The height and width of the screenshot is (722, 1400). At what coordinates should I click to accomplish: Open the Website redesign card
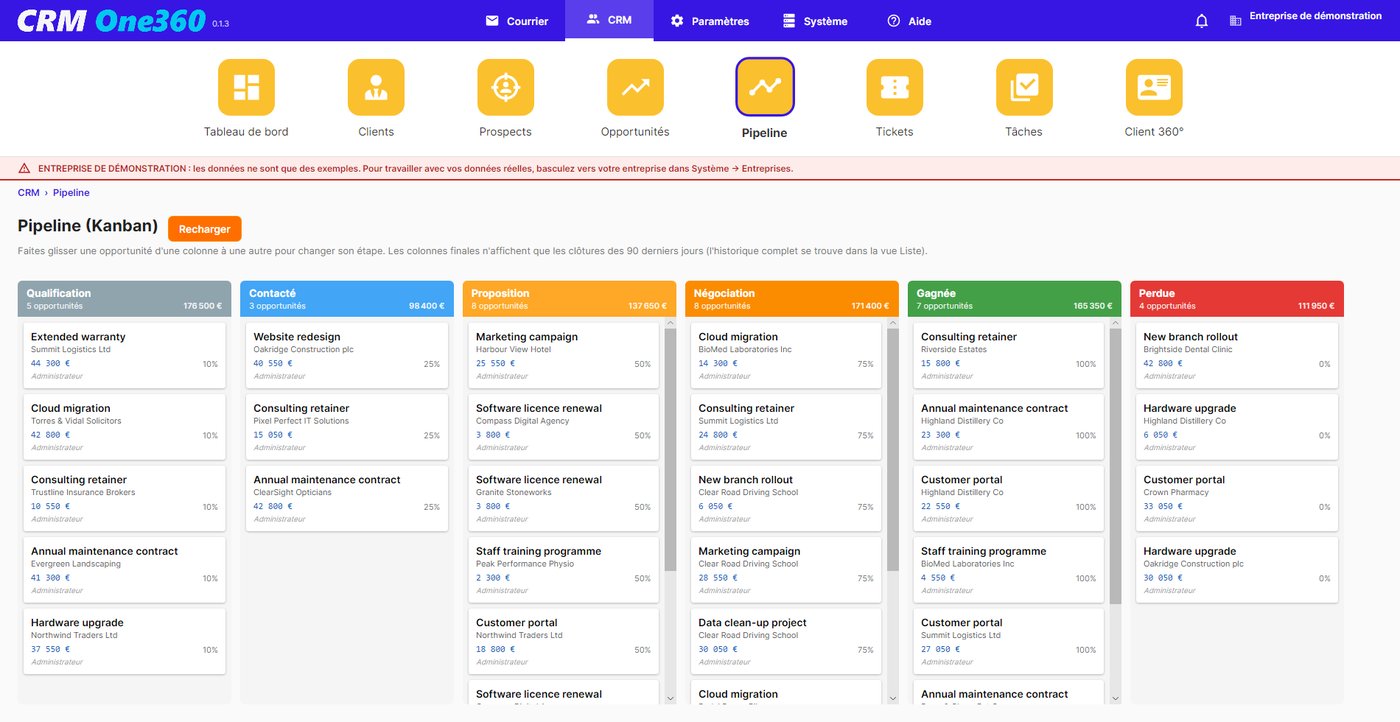point(347,355)
